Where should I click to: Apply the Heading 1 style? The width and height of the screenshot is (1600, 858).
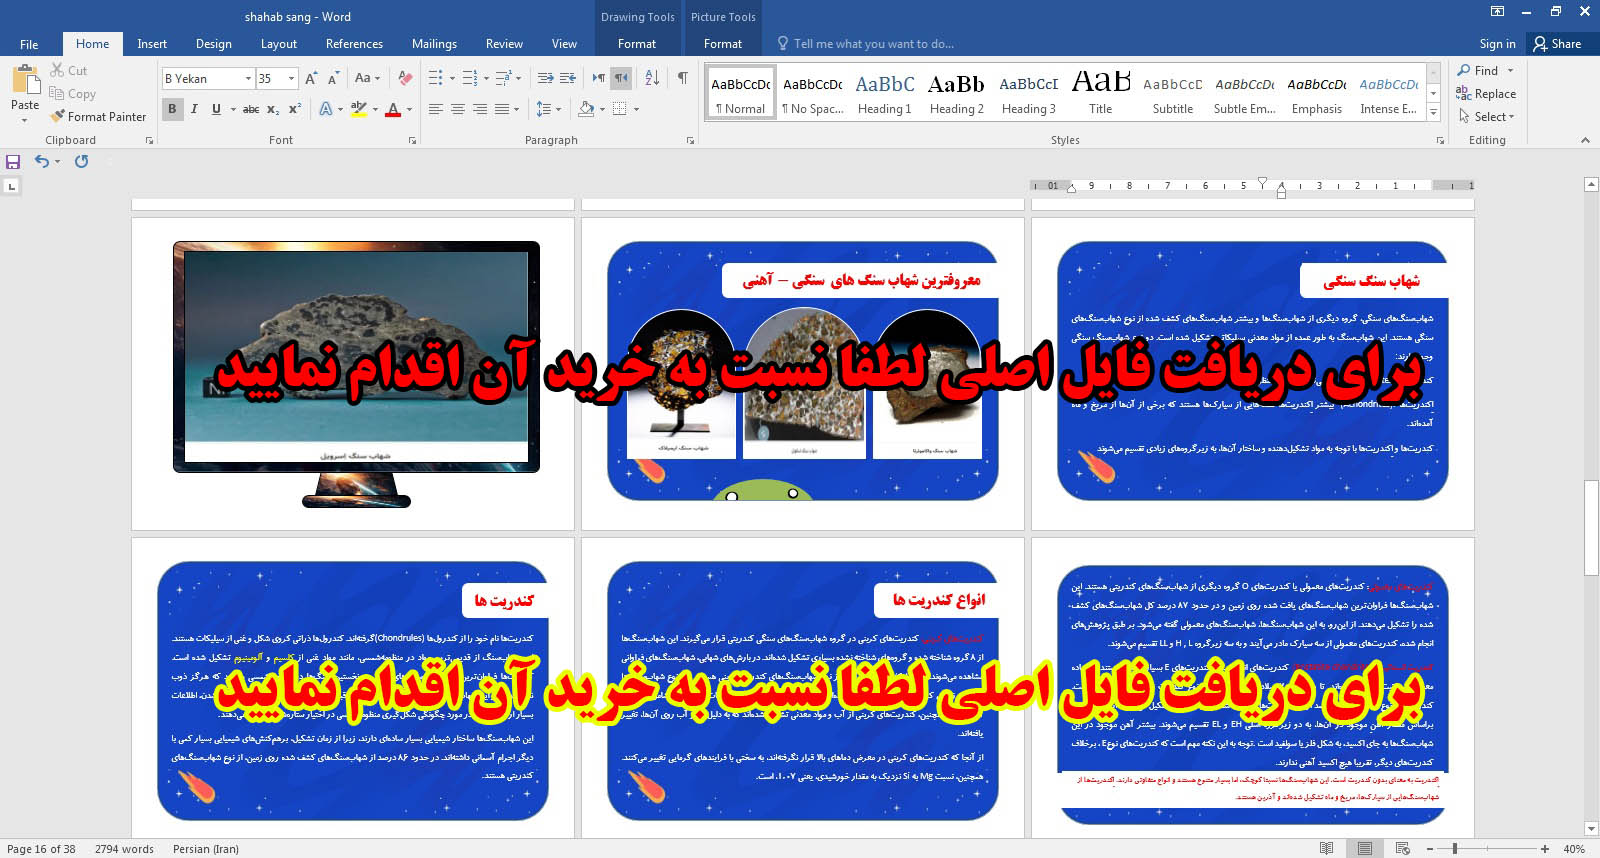885,93
